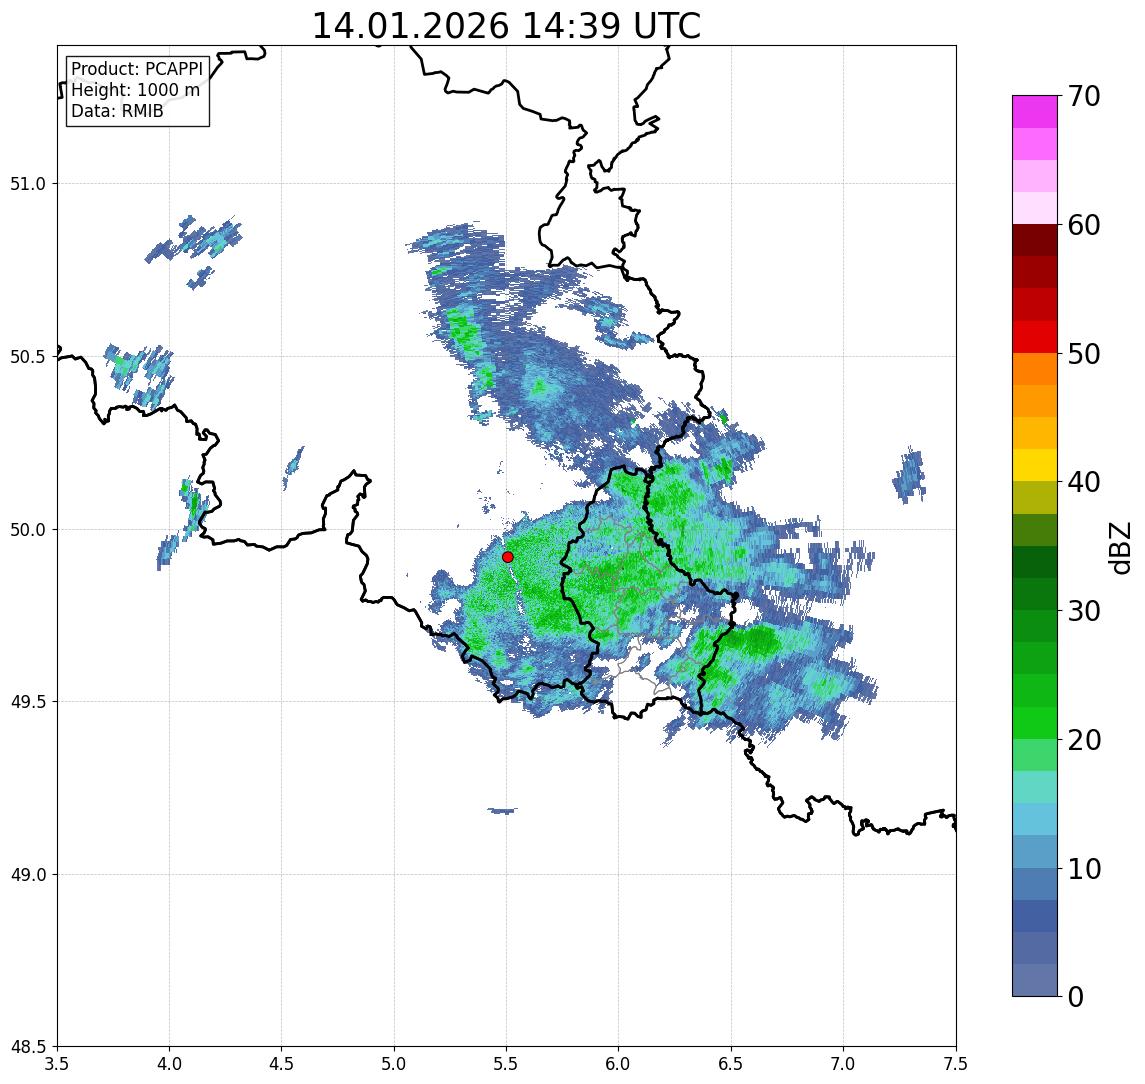Click the Height: 1000 m label
Viewport: 1145px width, 1084px height.
(x=135, y=90)
